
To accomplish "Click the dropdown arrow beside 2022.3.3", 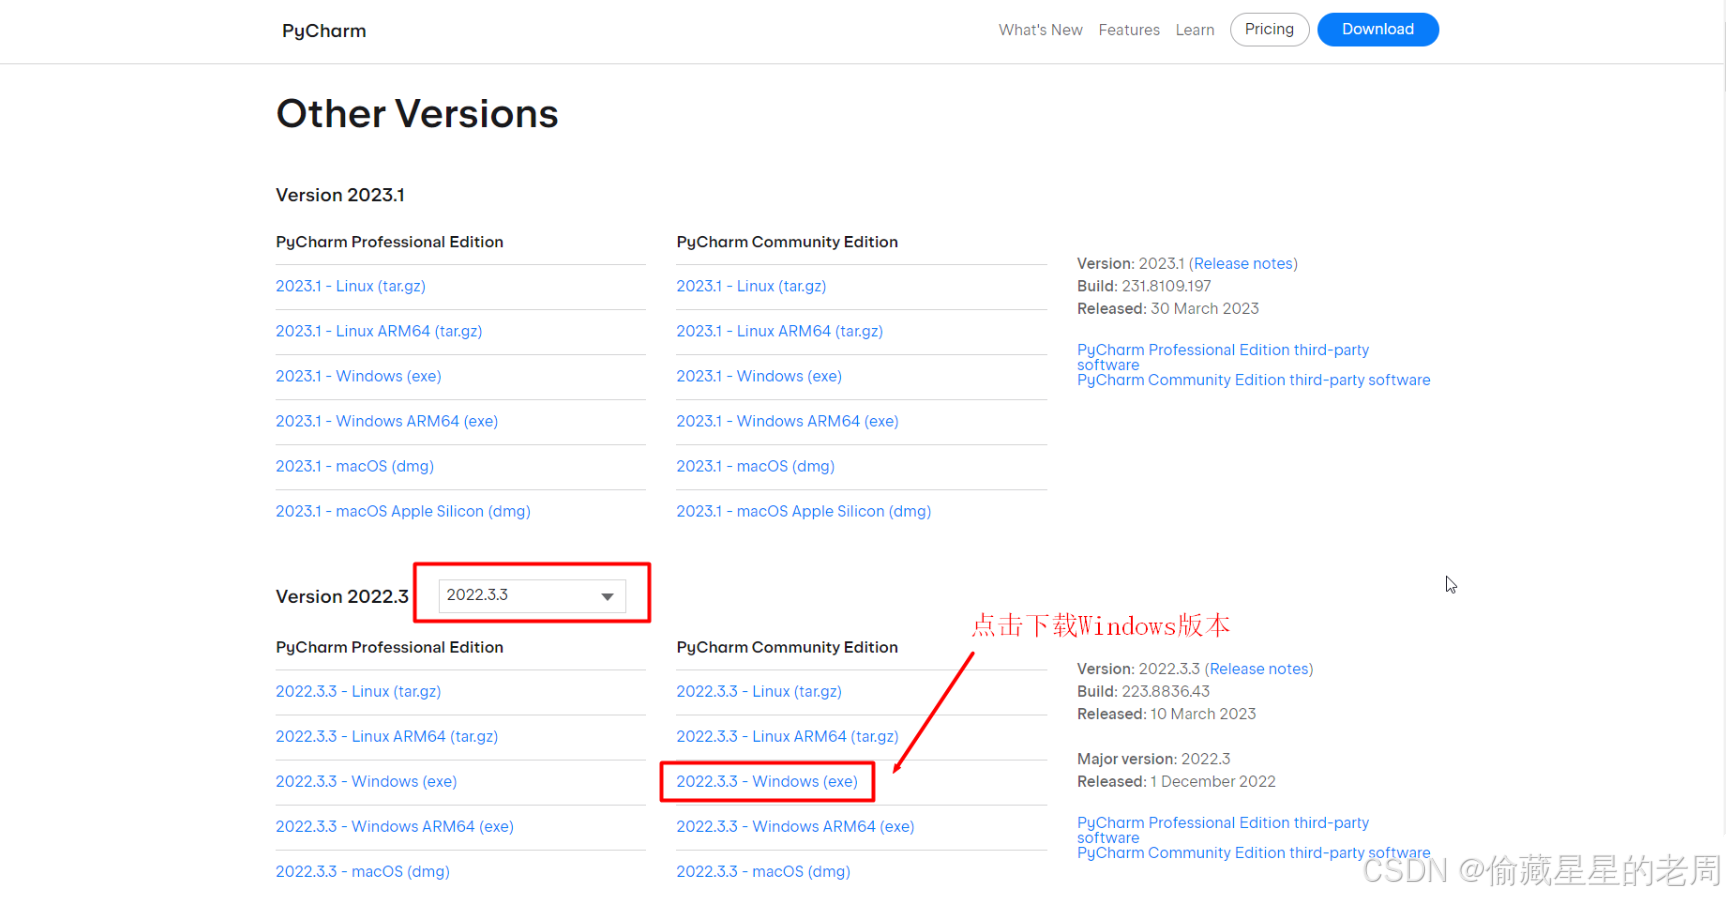I will 607,597.
